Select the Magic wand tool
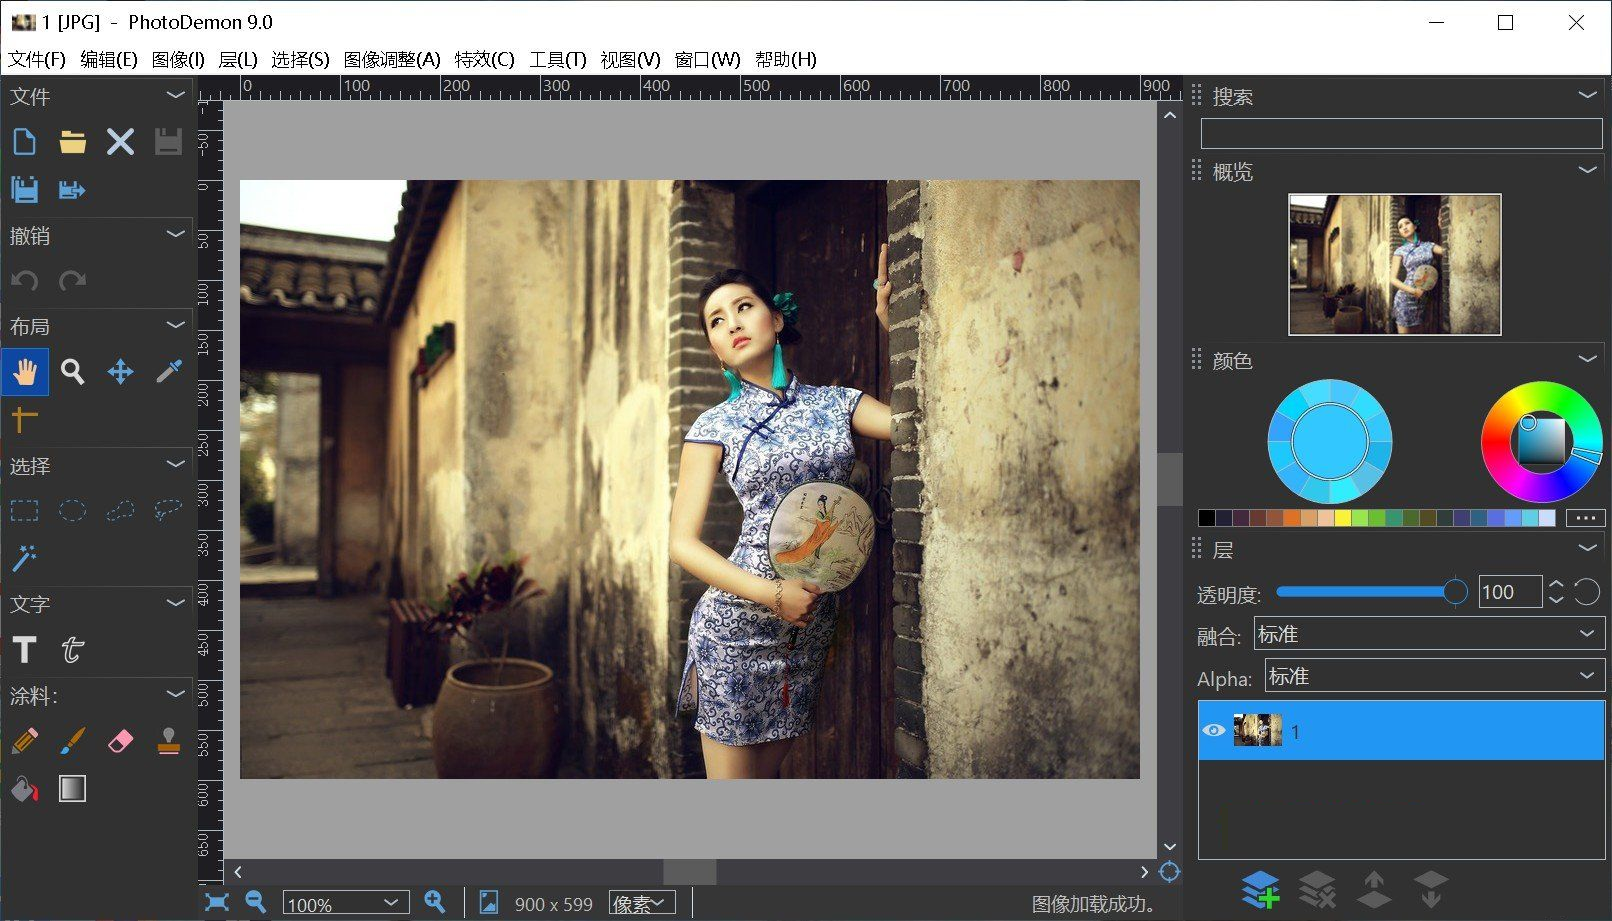 click(x=24, y=558)
